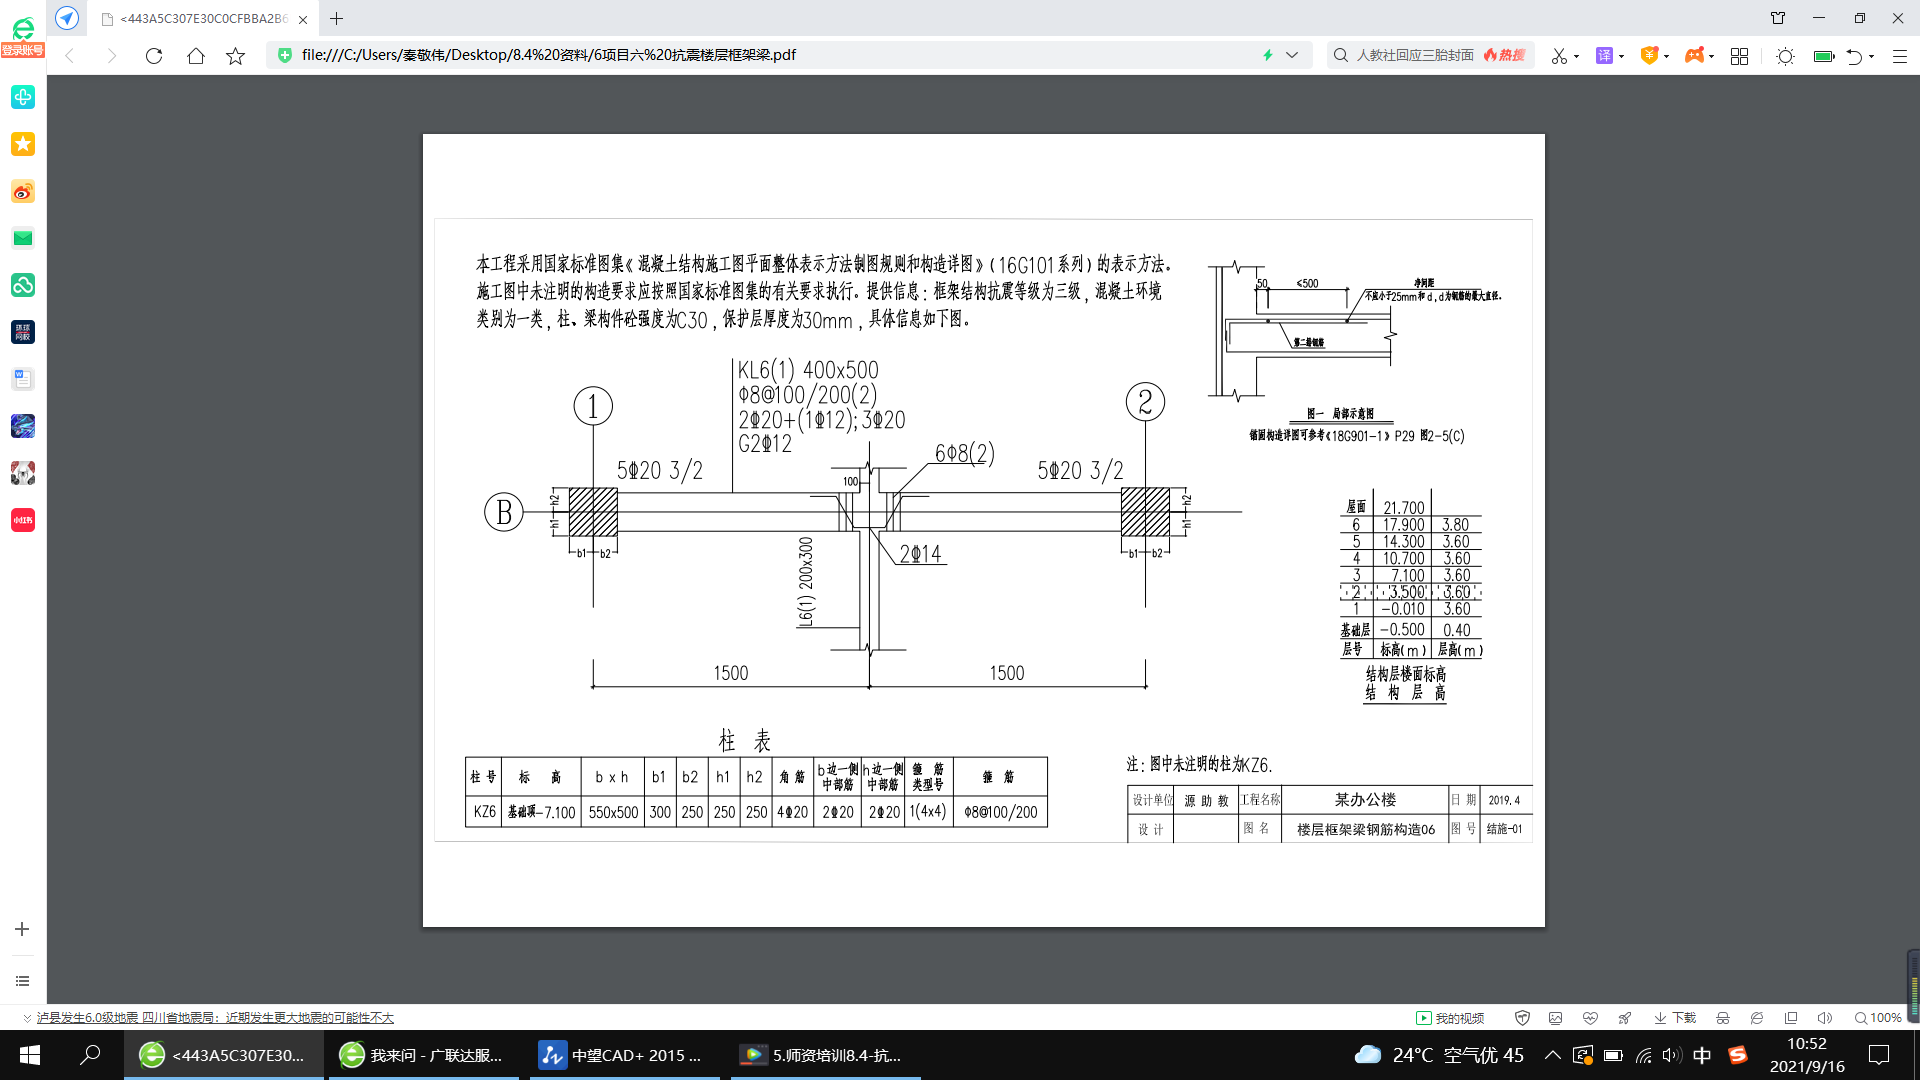Click the blue compass icon left of tabs

point(66,18)
